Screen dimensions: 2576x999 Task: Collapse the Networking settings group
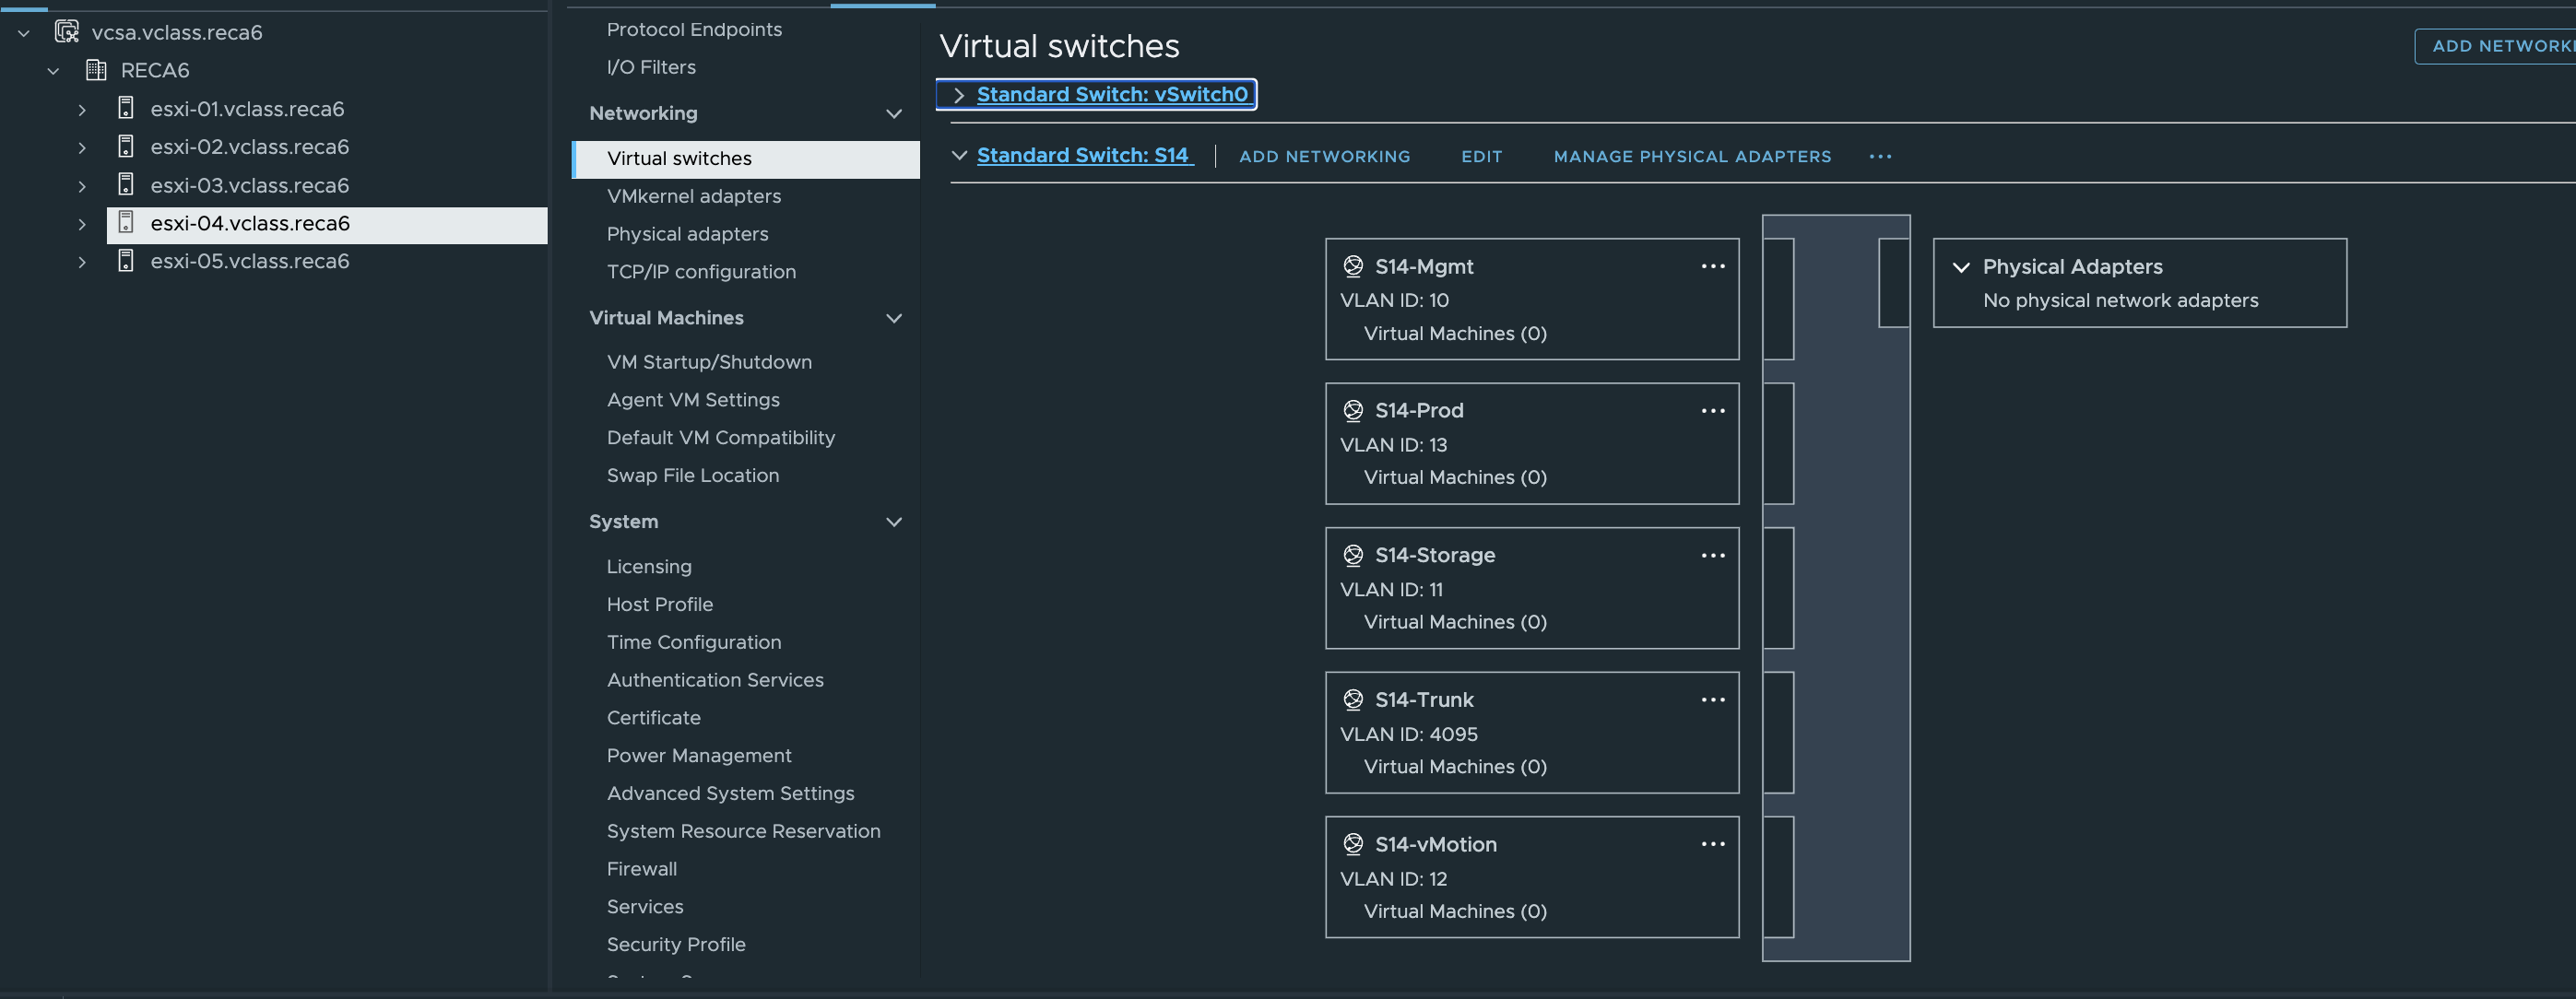click(x=894, y=114)
